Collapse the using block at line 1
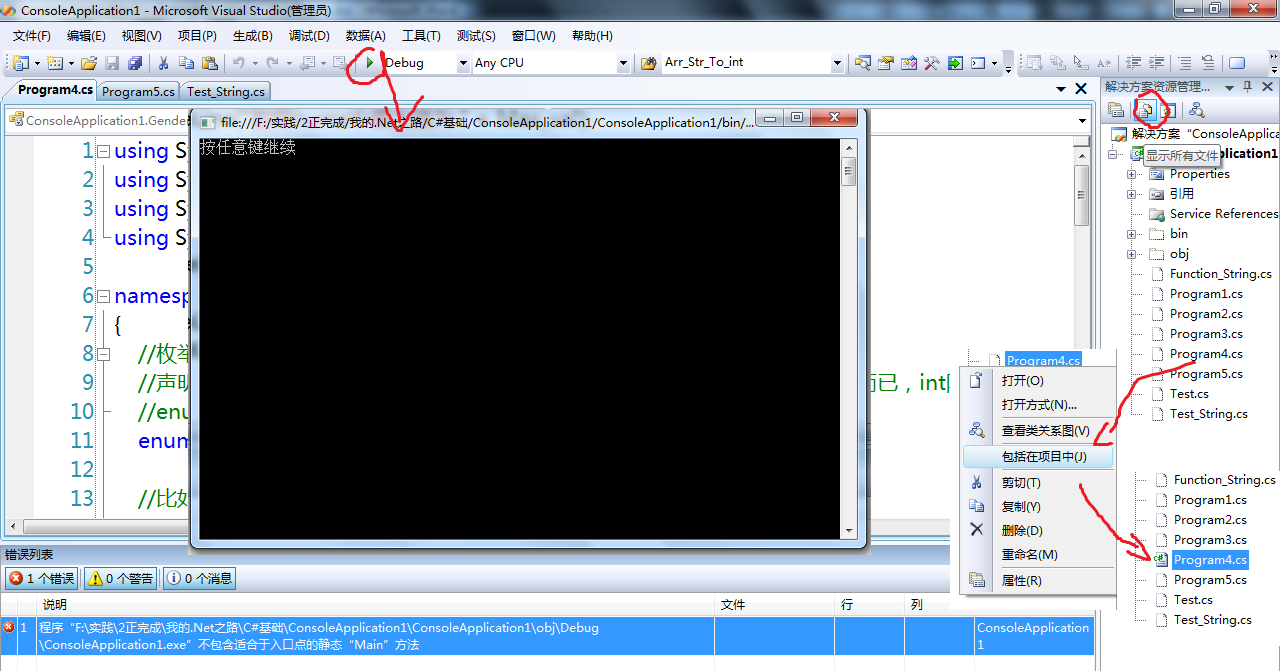 (103, 151)
